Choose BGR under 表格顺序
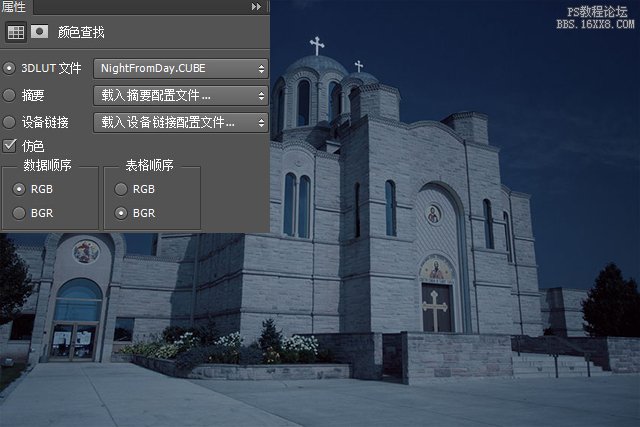Viewport: 640px width, 427px height. click(121, 213)
